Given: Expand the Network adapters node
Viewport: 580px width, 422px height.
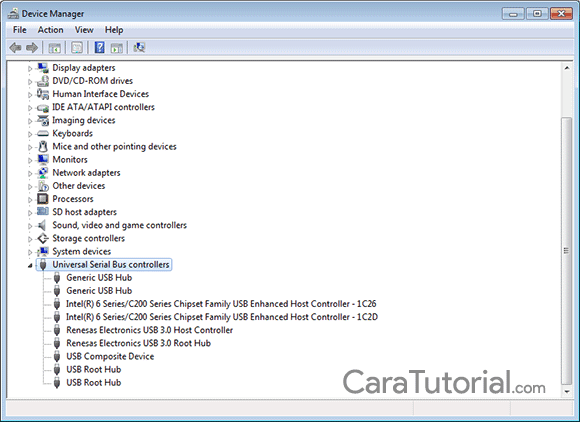Looking at the screenshot, I should pos(30,173).
